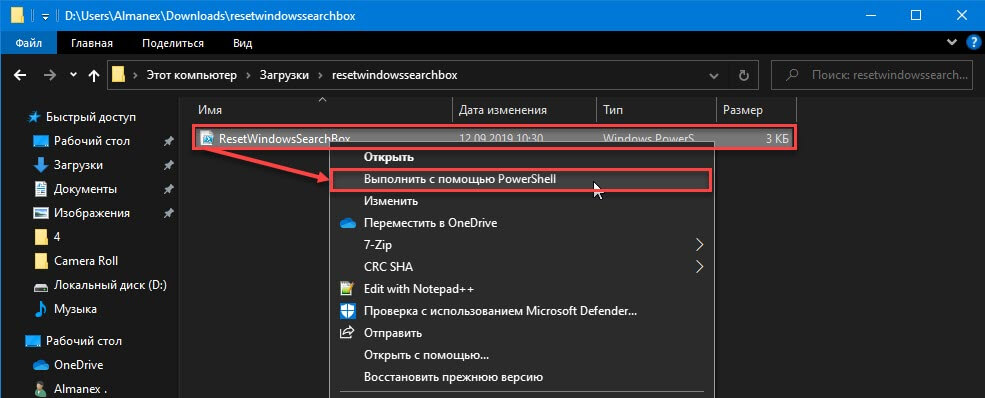The width and height of the screenshot is (985, 398).
Task: Select the ResetWindowsSearchBox file
Action: [x=494, y=138]
